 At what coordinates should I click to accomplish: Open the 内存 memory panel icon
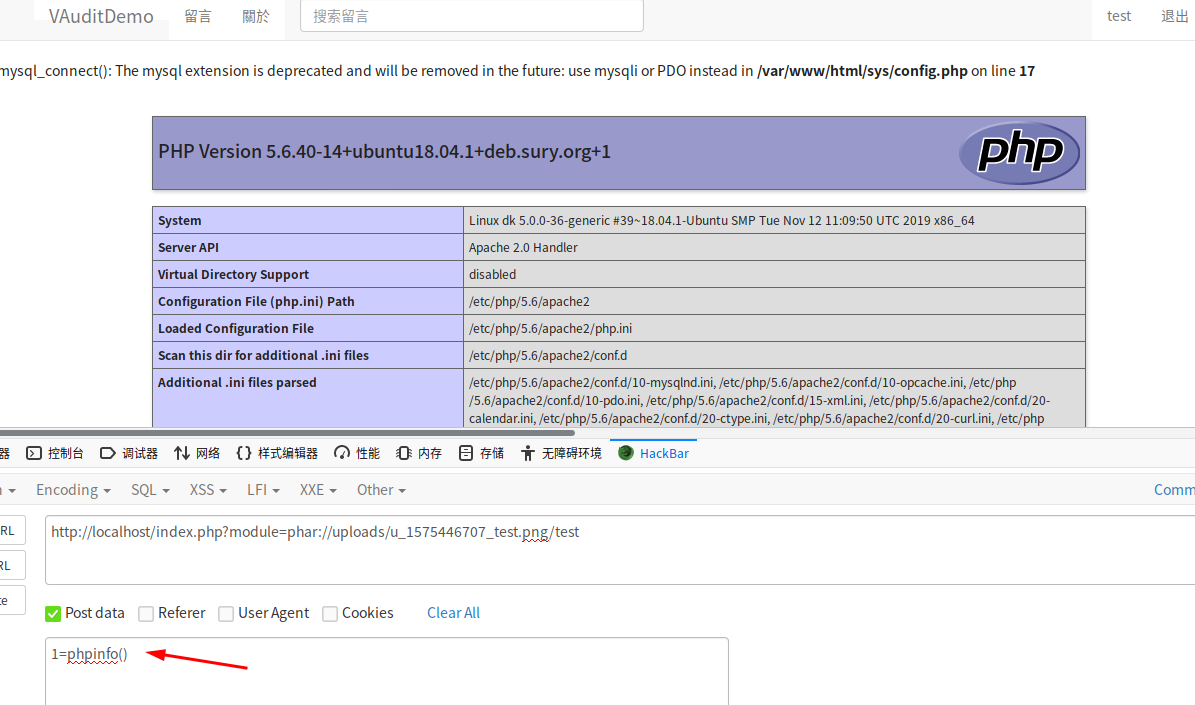(404, 453)
